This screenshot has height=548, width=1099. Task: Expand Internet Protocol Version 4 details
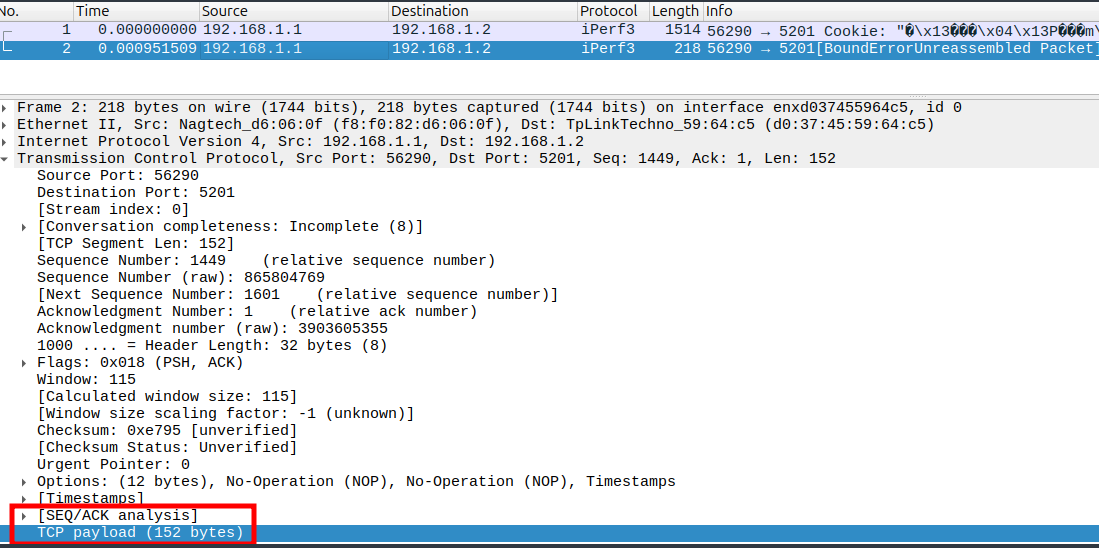click(6, 142)
